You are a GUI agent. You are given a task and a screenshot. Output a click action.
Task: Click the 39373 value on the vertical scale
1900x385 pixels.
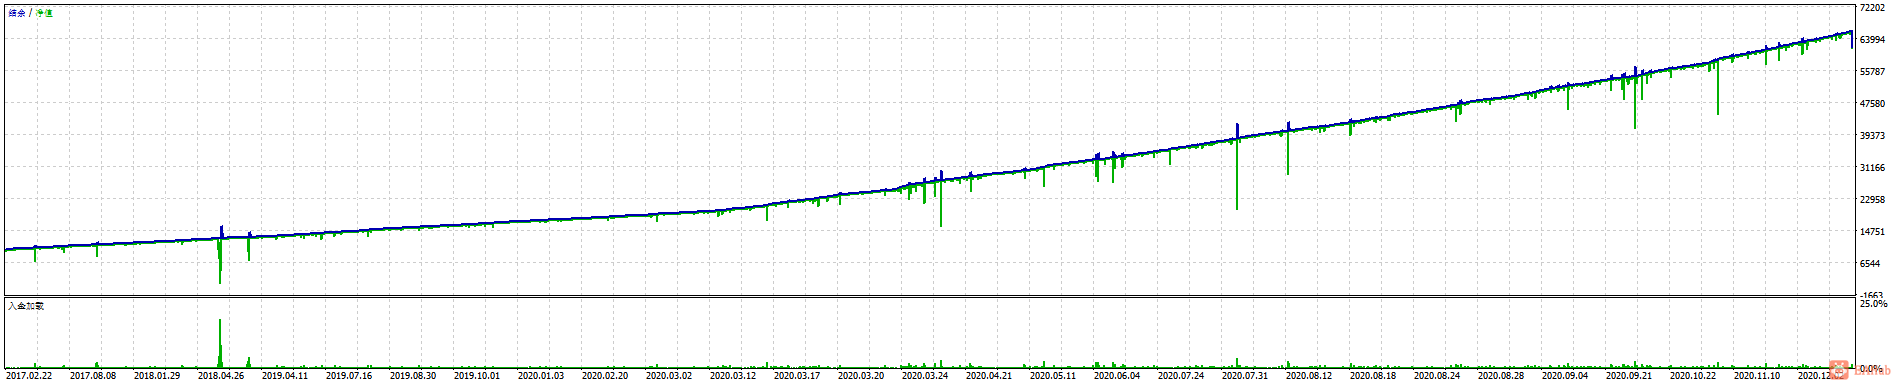coord(1872,136)
